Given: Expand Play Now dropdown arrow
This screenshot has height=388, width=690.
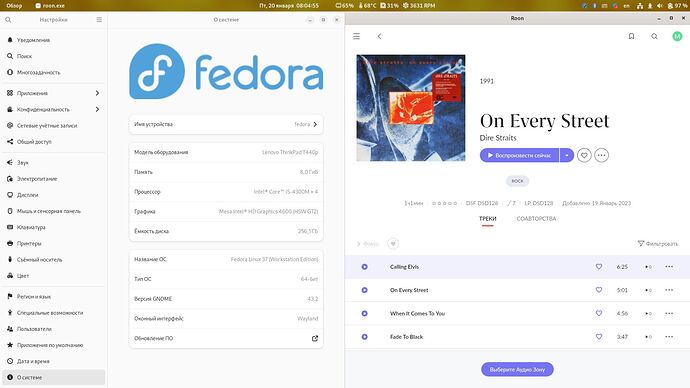Looking at the screenshot, I should coord(567,155).
